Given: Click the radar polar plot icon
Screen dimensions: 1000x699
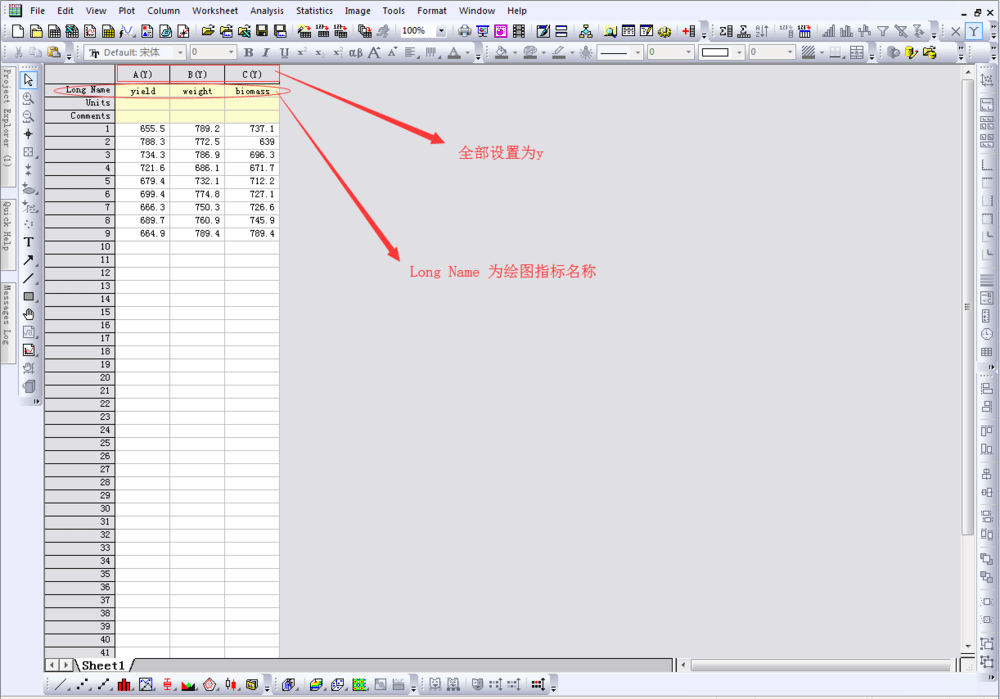Looking at the screenshot, I should 210,684.
